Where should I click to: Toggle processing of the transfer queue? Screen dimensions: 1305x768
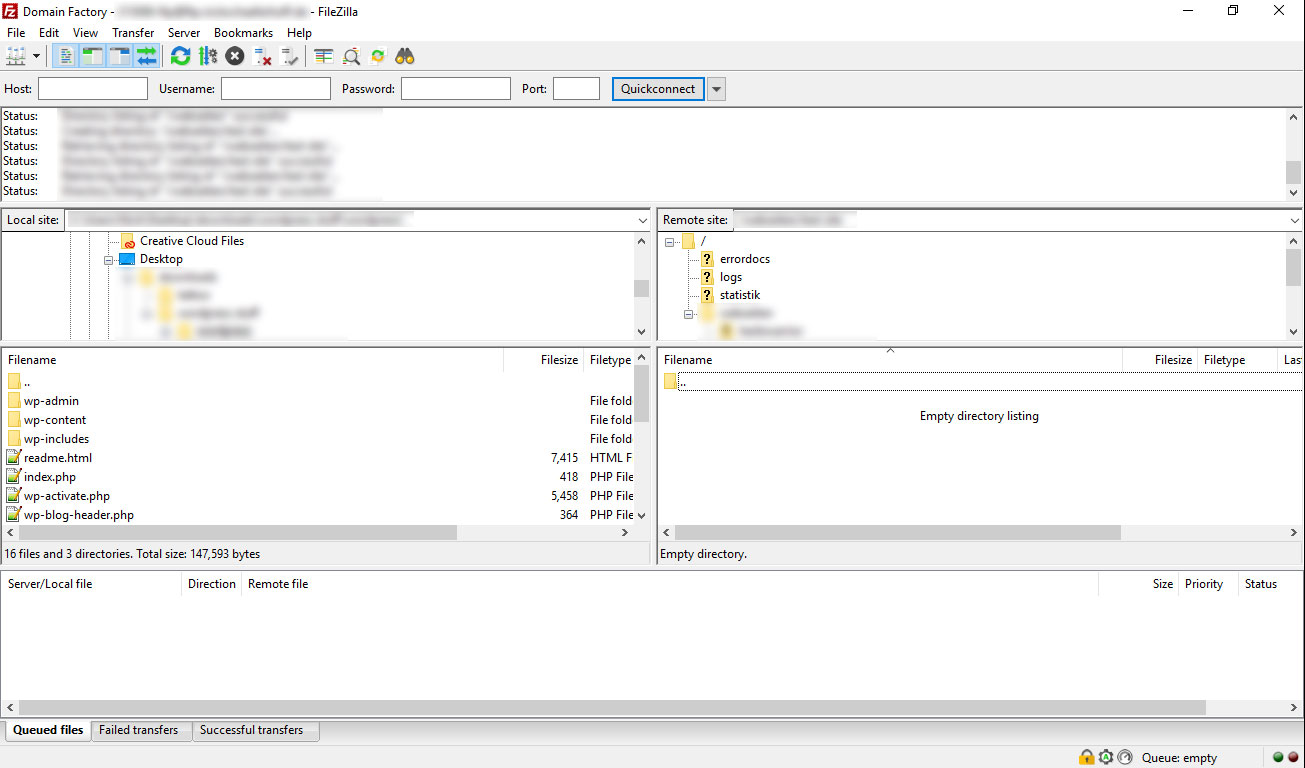point(208,56)
